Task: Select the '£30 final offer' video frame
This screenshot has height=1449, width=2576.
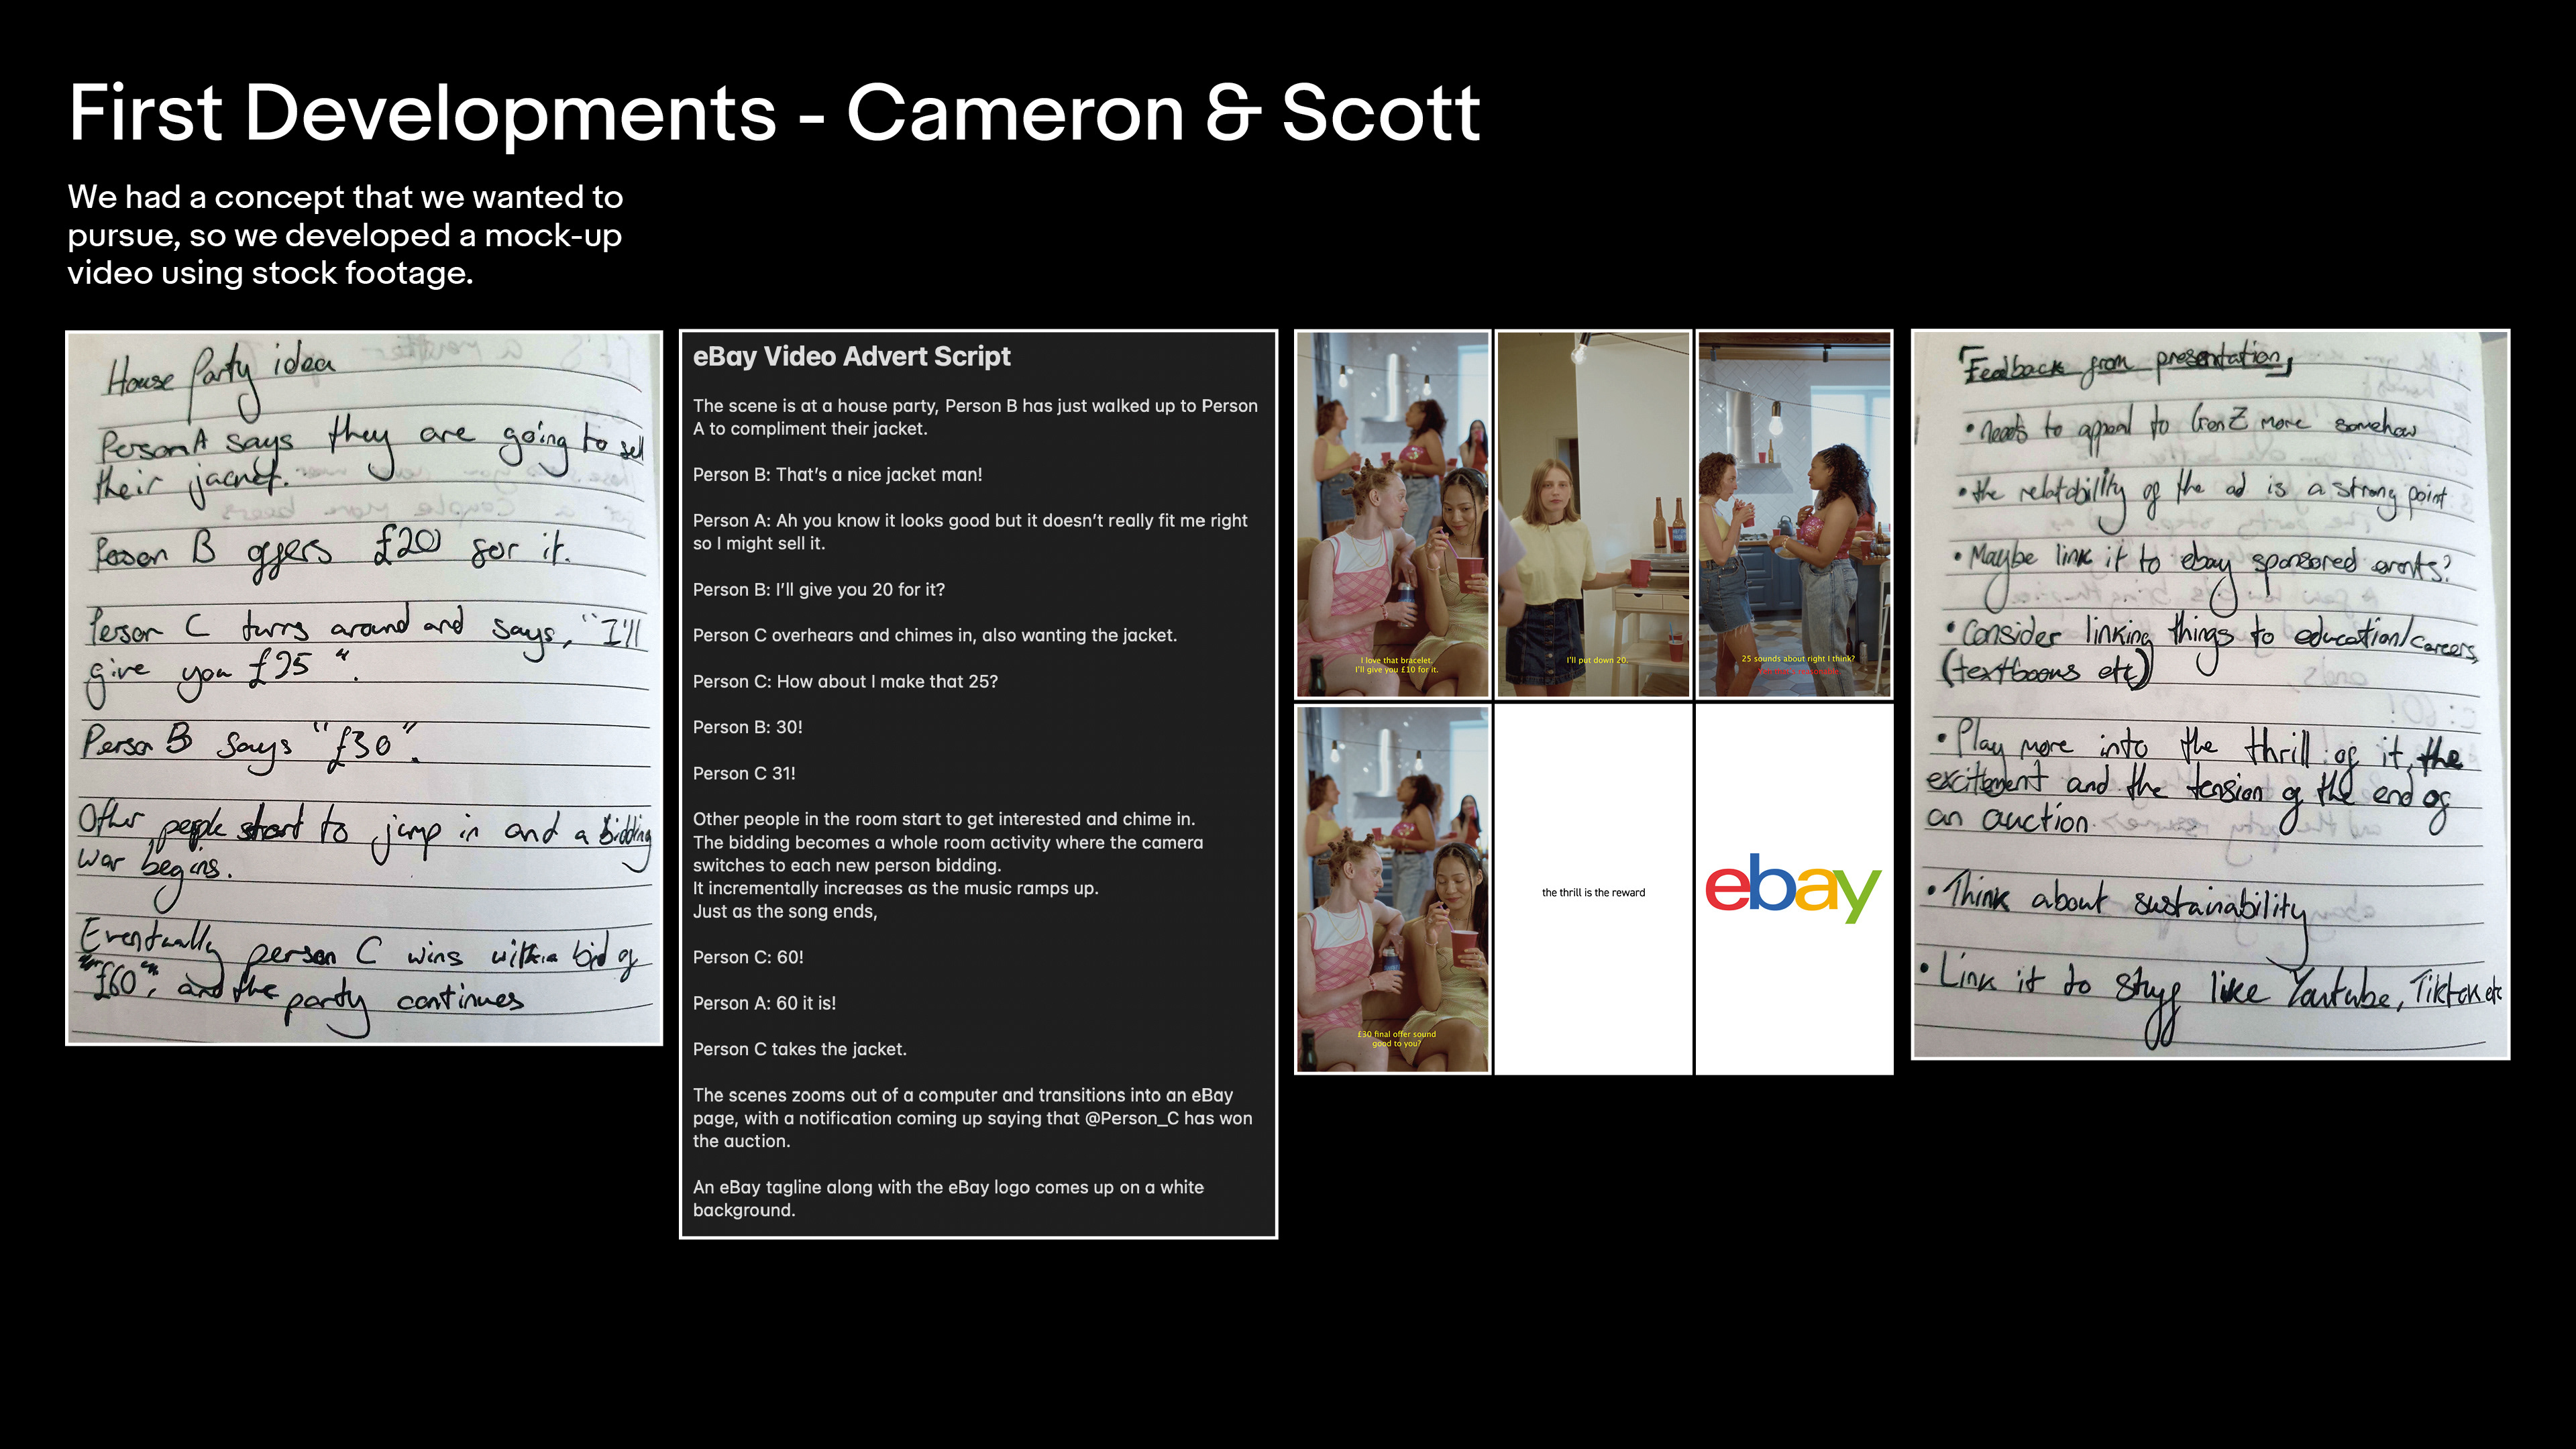Action: pyautogui.click(x=1392, y=889)
